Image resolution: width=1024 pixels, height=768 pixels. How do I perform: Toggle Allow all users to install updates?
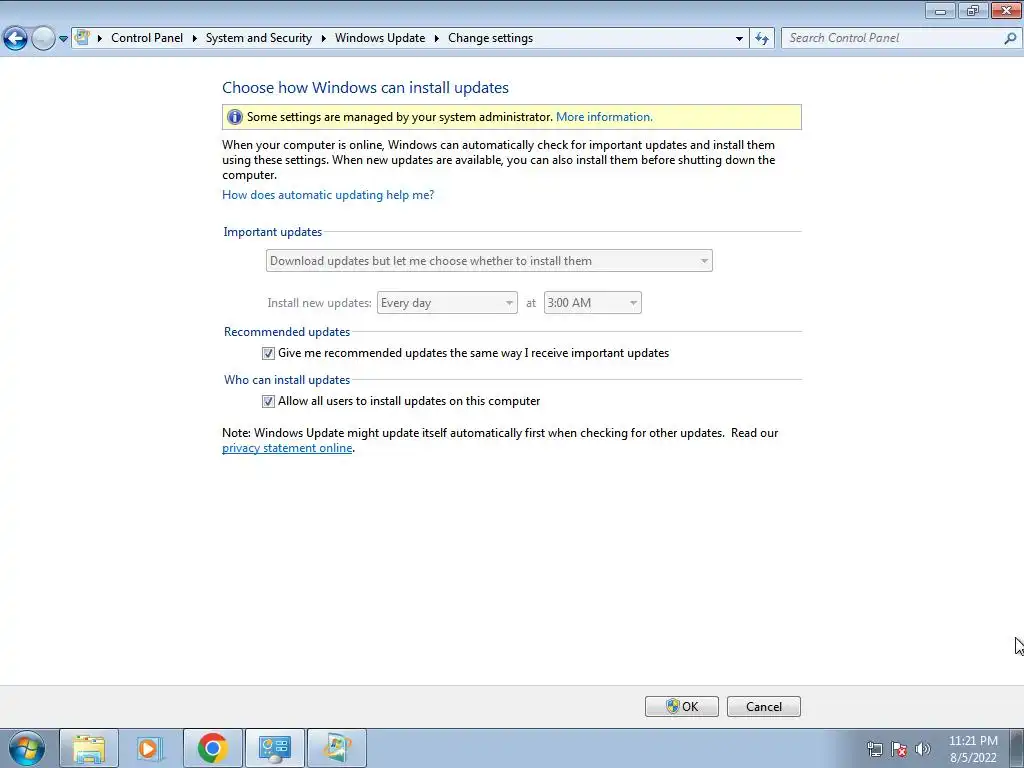(268, 402)
